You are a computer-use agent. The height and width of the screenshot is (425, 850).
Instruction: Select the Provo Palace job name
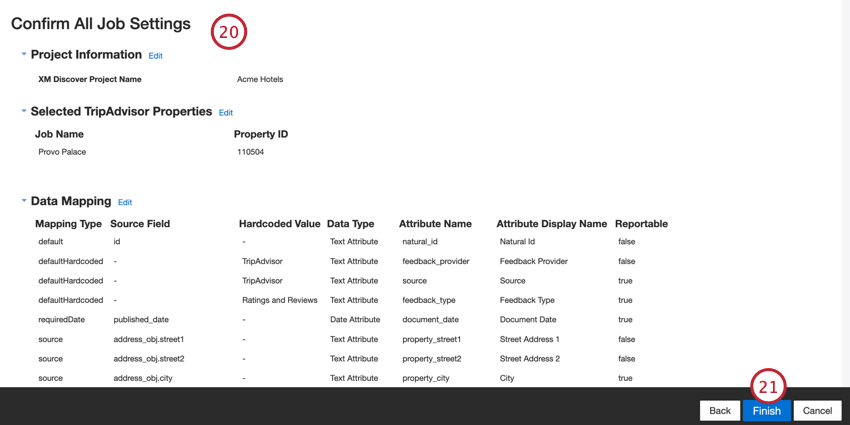62,152
